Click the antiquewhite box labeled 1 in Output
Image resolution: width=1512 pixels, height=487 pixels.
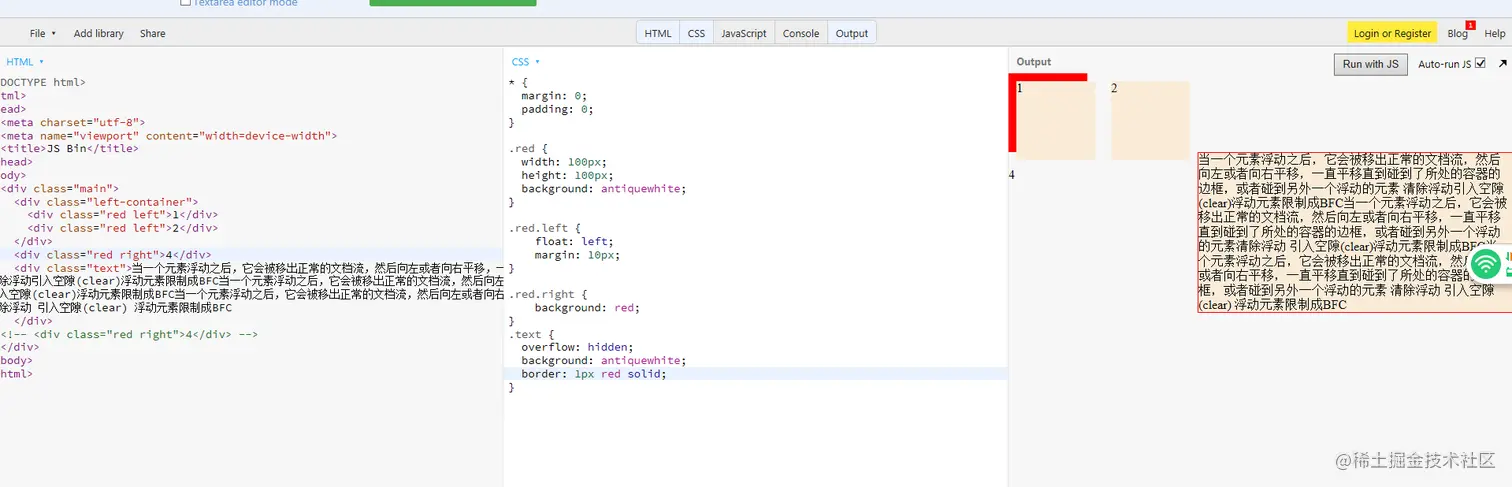1056,121
